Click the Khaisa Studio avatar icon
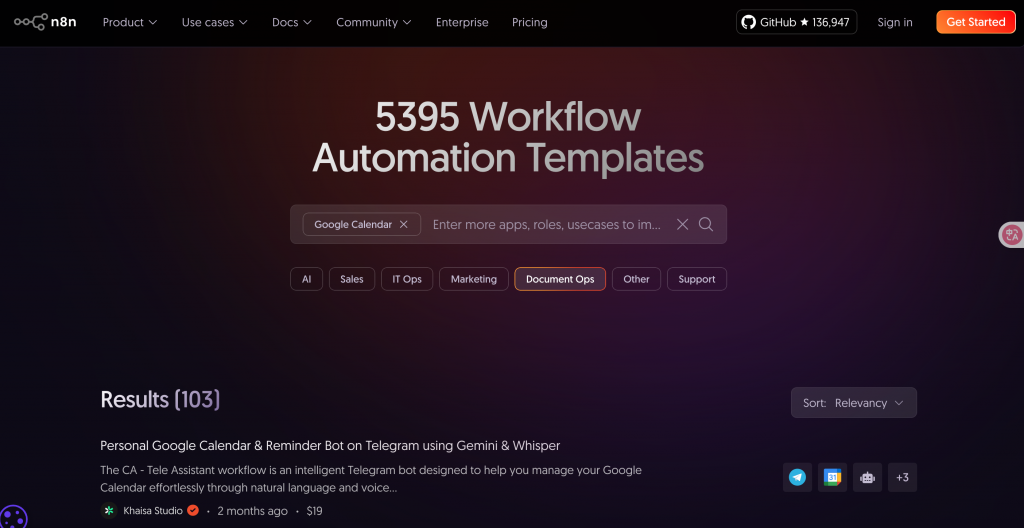This screenshot has width=1024, height=528. coord(109,510)
